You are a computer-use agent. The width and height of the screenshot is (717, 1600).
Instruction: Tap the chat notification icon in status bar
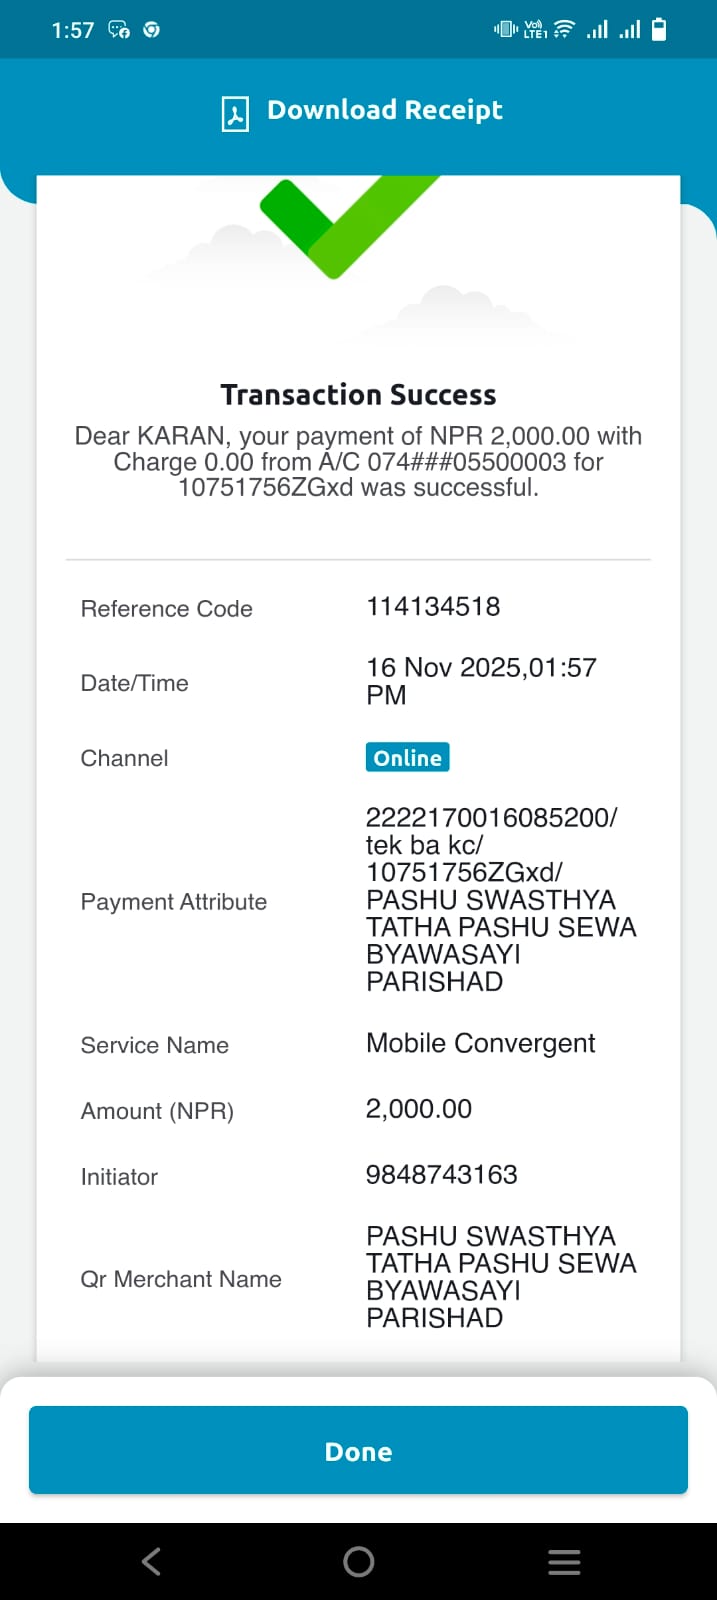119,30
